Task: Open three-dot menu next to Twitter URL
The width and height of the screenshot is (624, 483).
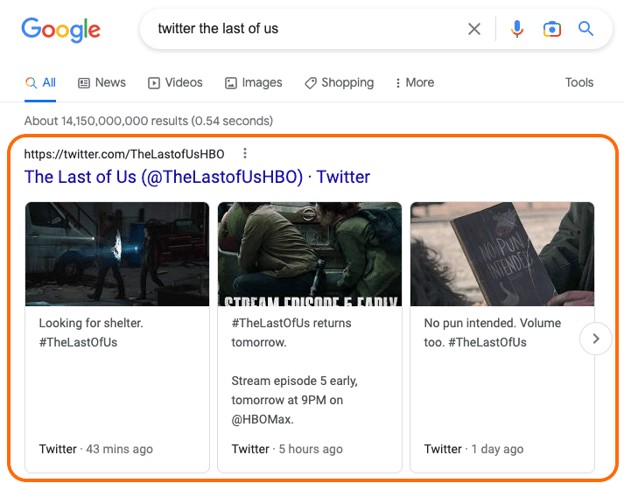Action: pyautogui.click(x=245, y=153)
